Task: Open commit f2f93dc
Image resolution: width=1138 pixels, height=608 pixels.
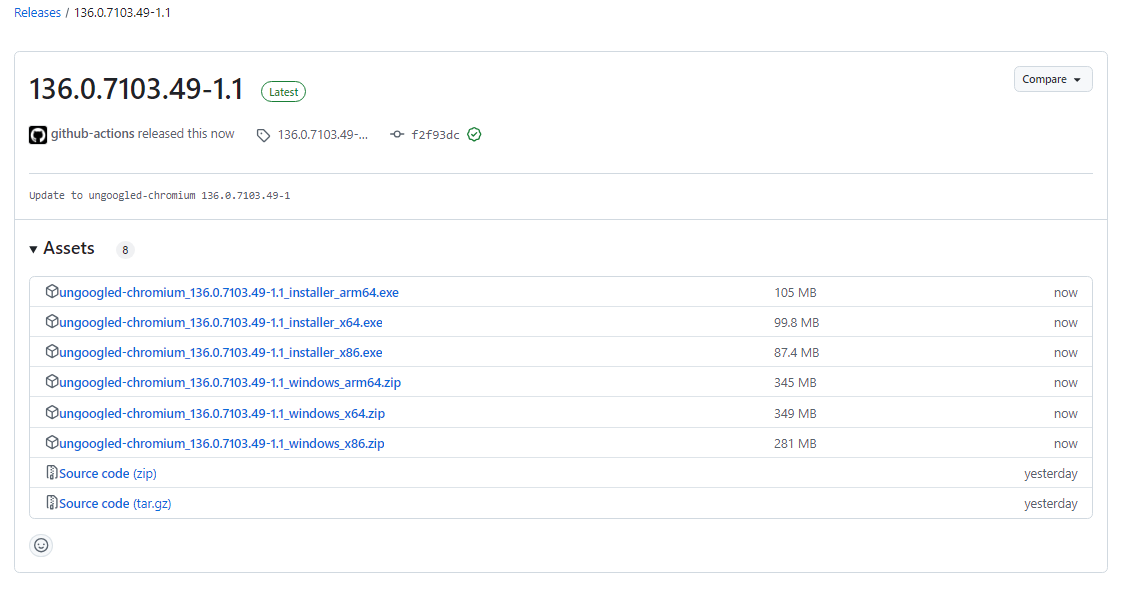Action: click(x=435, y=134)
